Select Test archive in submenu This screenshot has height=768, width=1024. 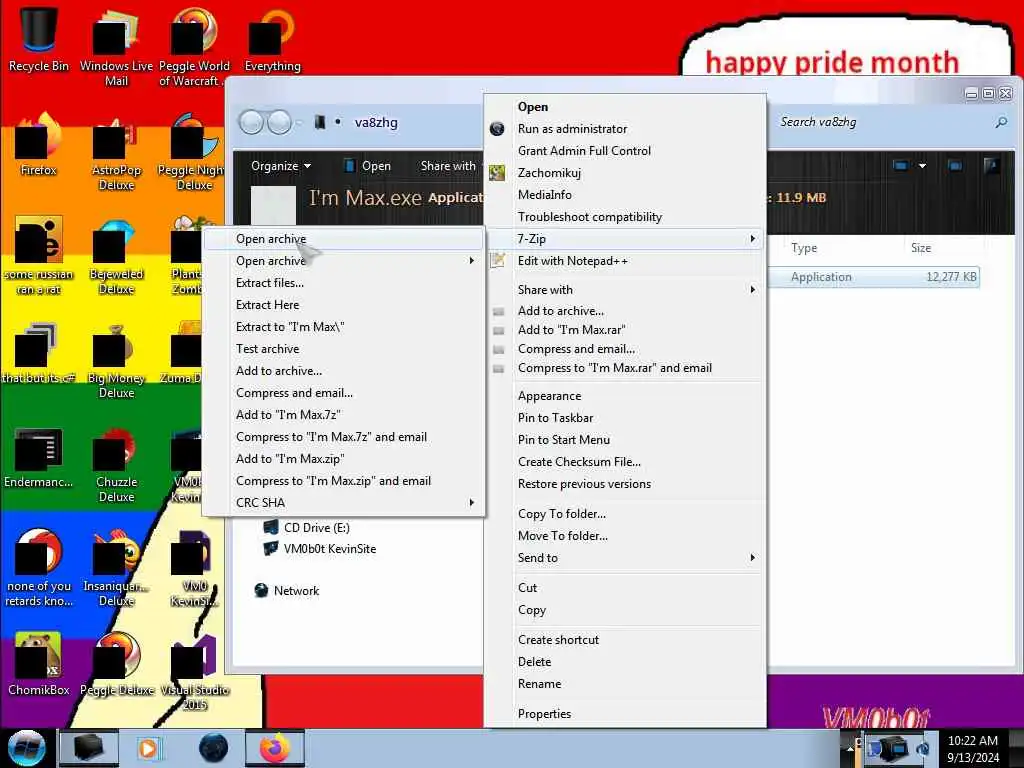coord(267,349)
